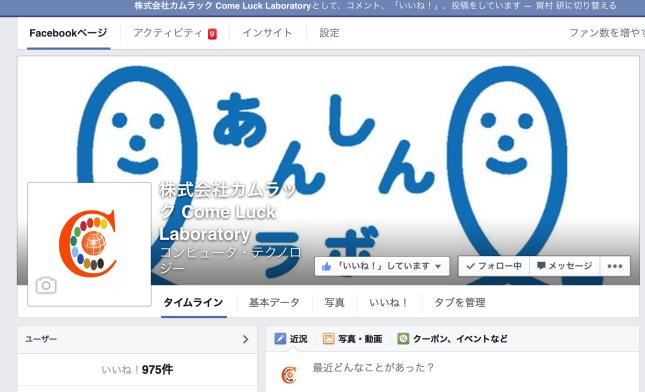This screenshot has width=645, height=392.
Task: Open the 「いいね！」しています dropdown arrow
Action: (x=439, y=267)
